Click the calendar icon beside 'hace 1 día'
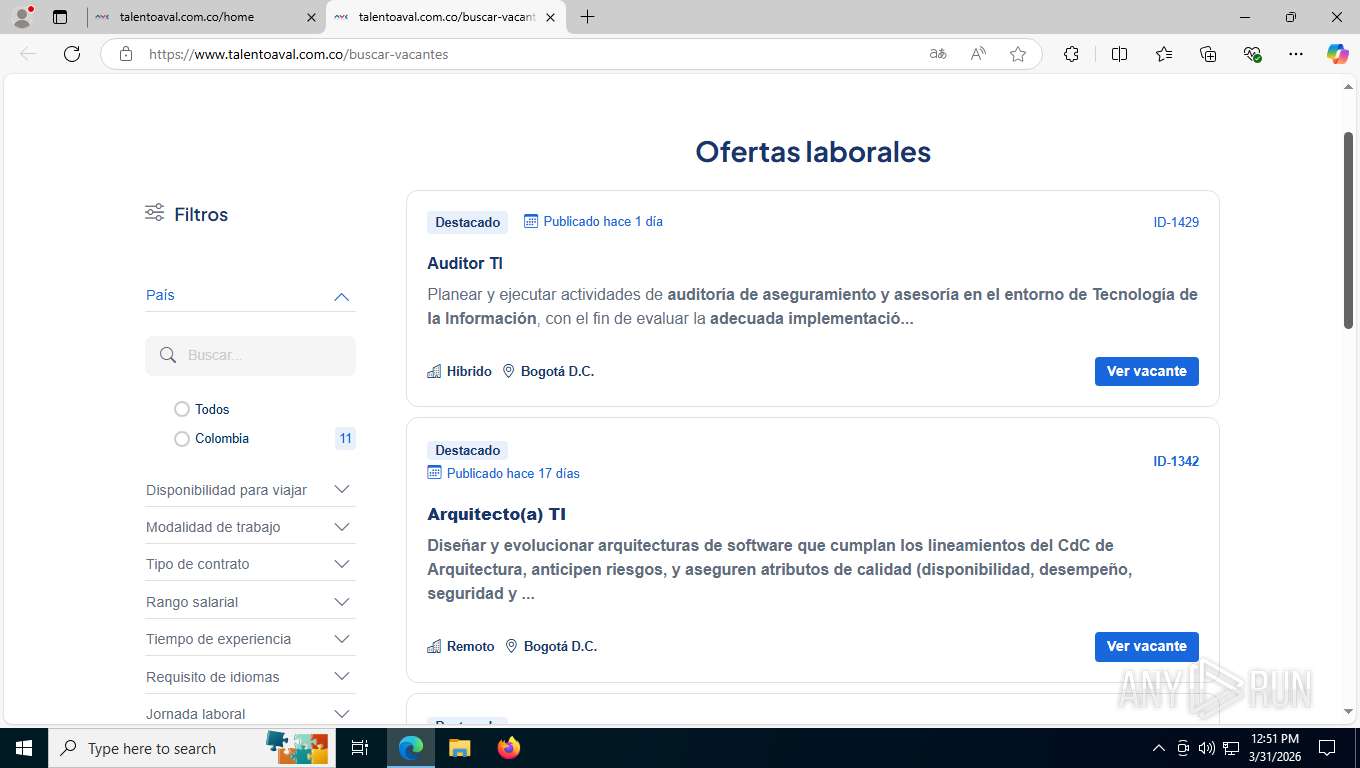Viewport: 1360px width, 768px height. (x=531, y=221)
